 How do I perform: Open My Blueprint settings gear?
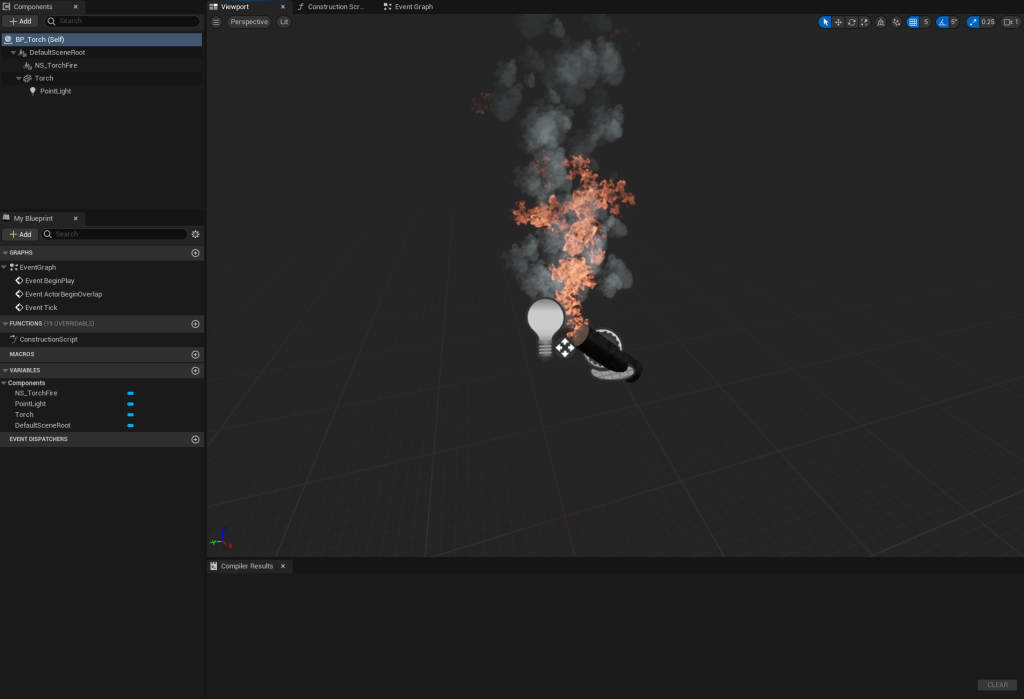[x=195, y=234]
